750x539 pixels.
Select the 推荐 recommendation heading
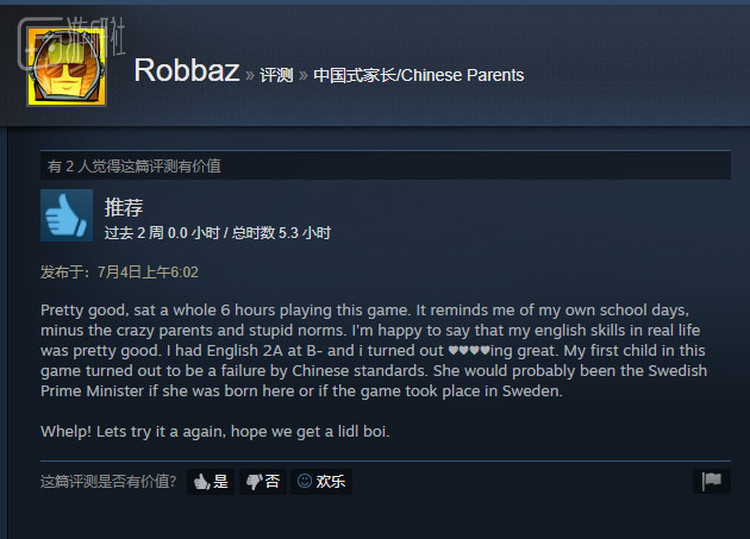124,208
